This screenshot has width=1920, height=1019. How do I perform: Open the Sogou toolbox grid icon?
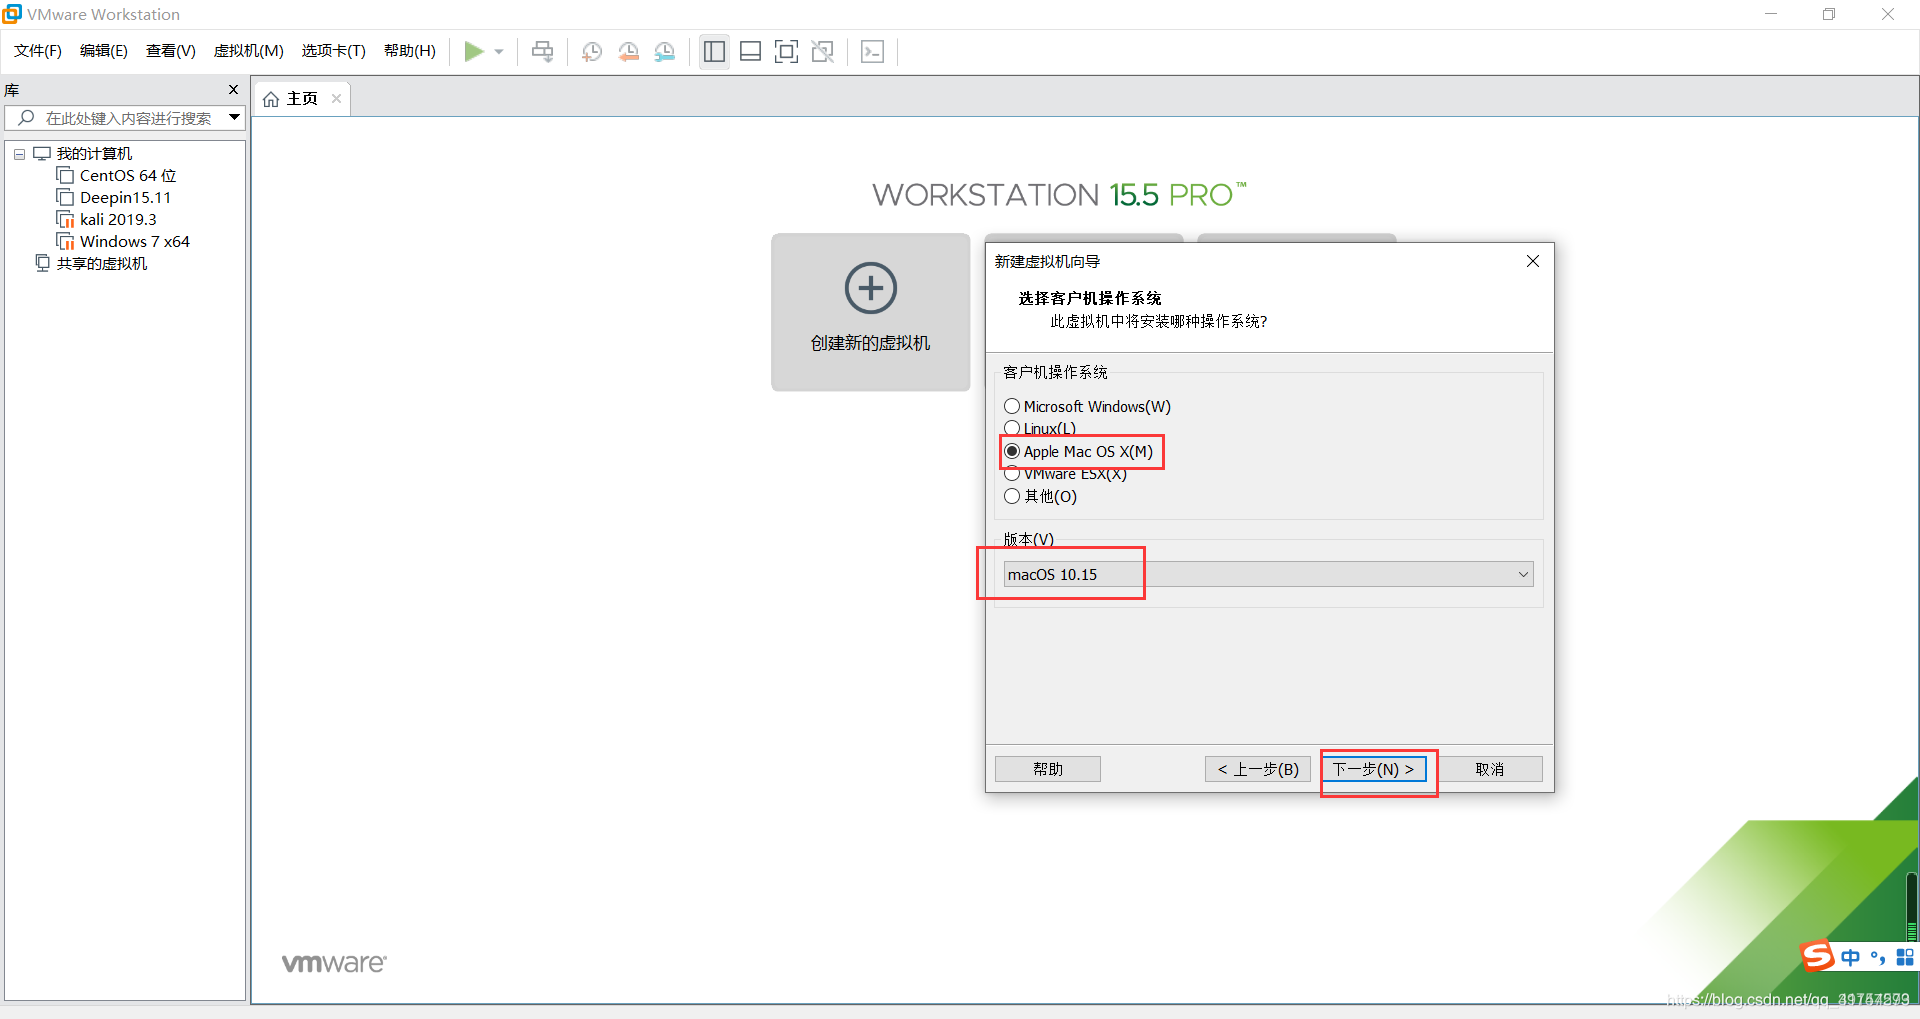pos(1905,957)
